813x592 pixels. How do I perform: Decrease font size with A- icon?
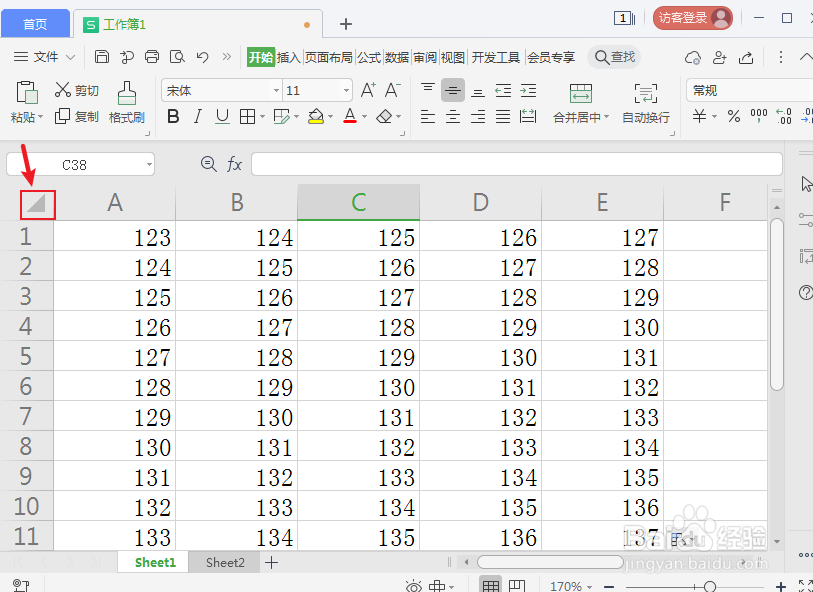pos(393,90)
